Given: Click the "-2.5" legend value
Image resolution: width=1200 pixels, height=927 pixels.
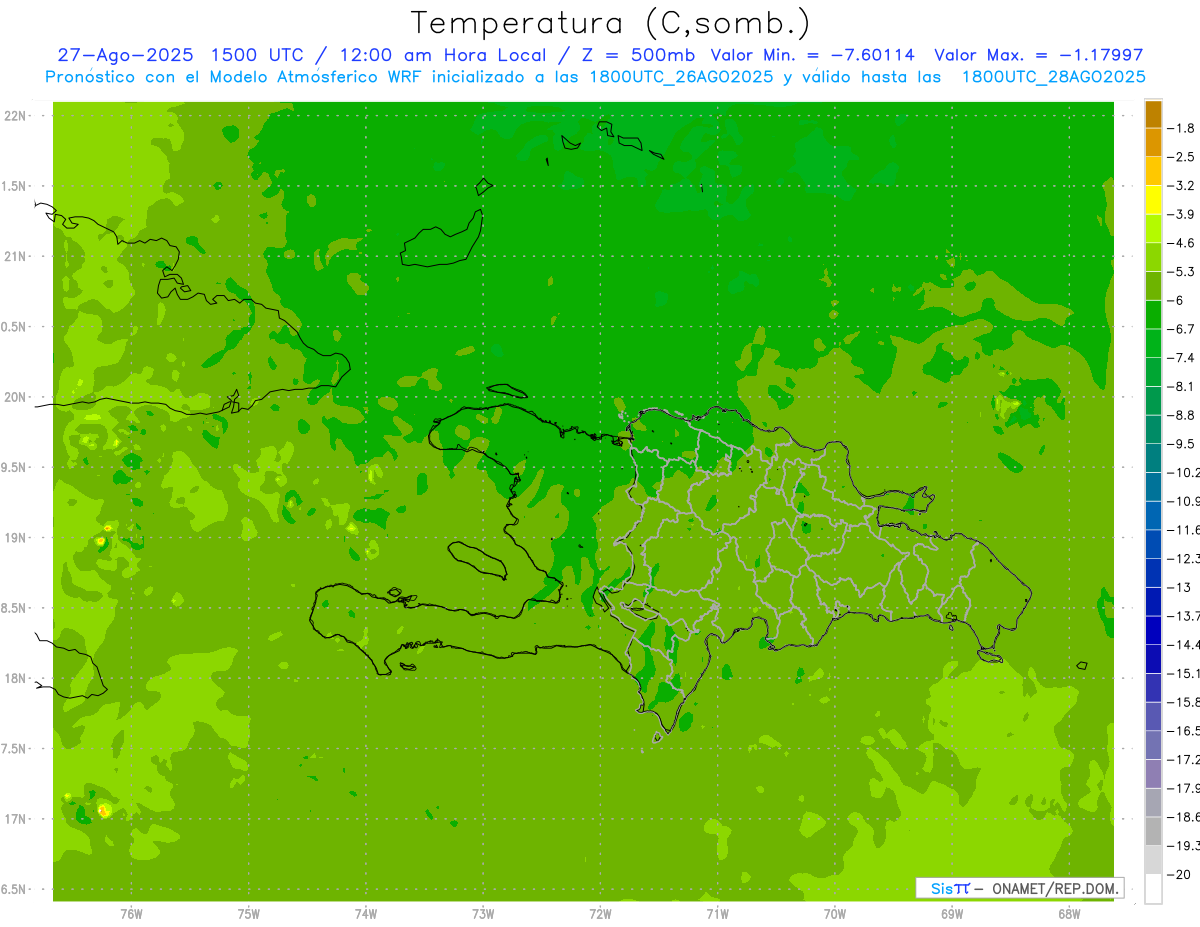Looking at the screenshot, I should coord(1181,157).
